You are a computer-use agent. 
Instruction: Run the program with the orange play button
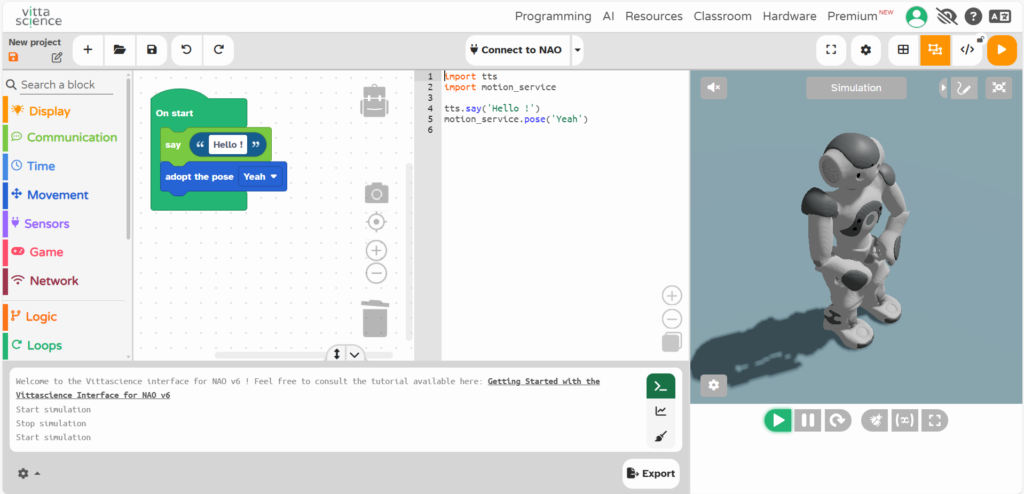point(1001,50)
